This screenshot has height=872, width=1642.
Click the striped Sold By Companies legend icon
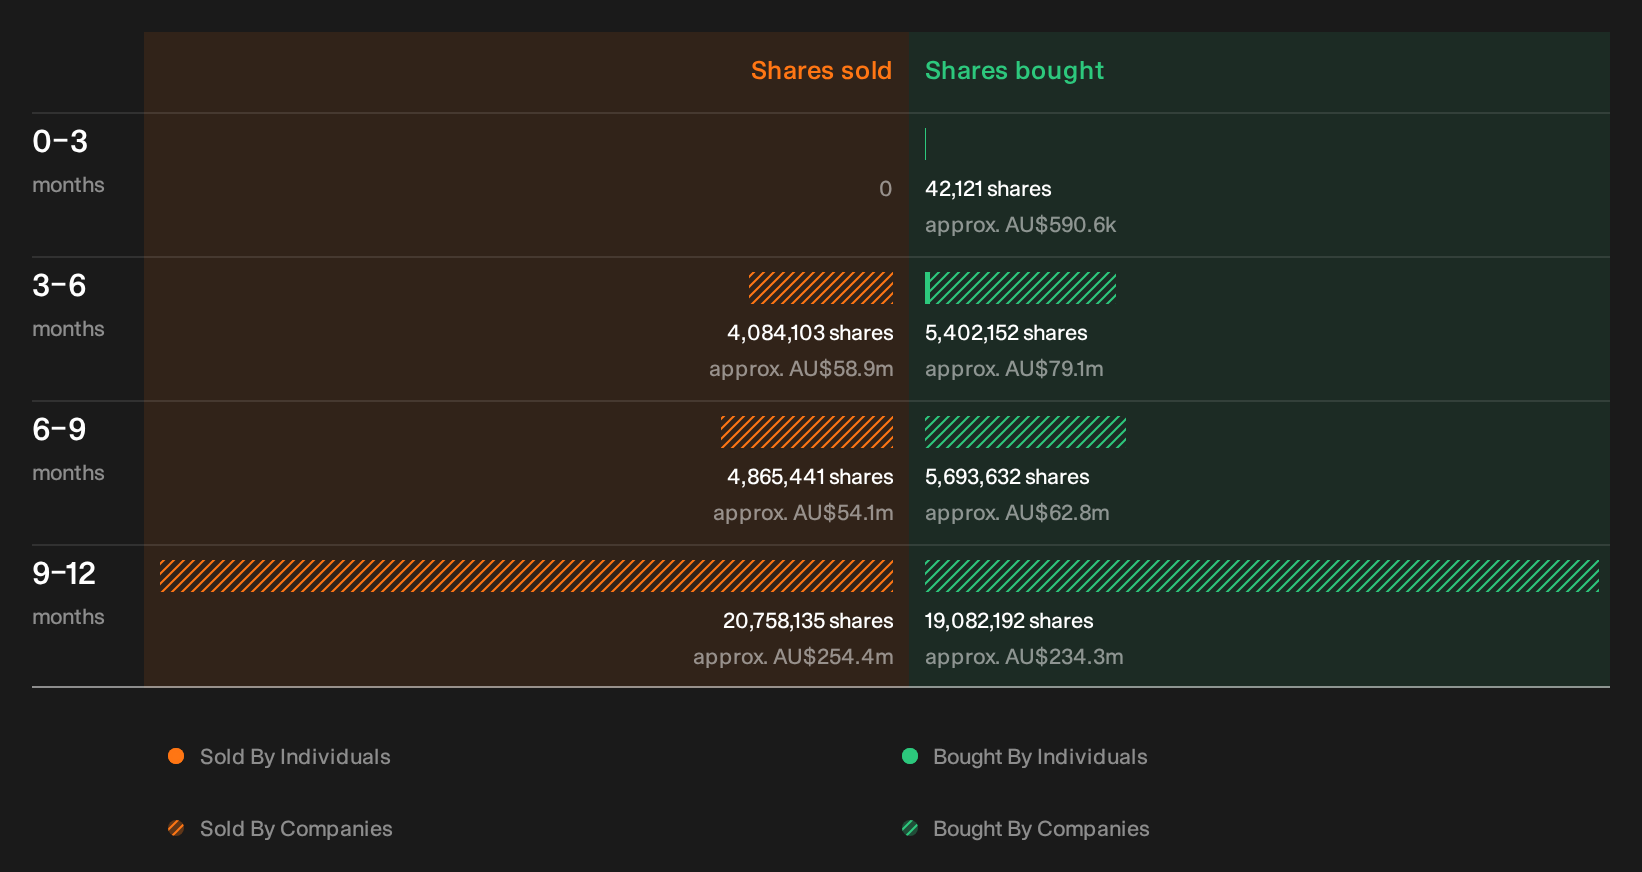pos(176,828)
